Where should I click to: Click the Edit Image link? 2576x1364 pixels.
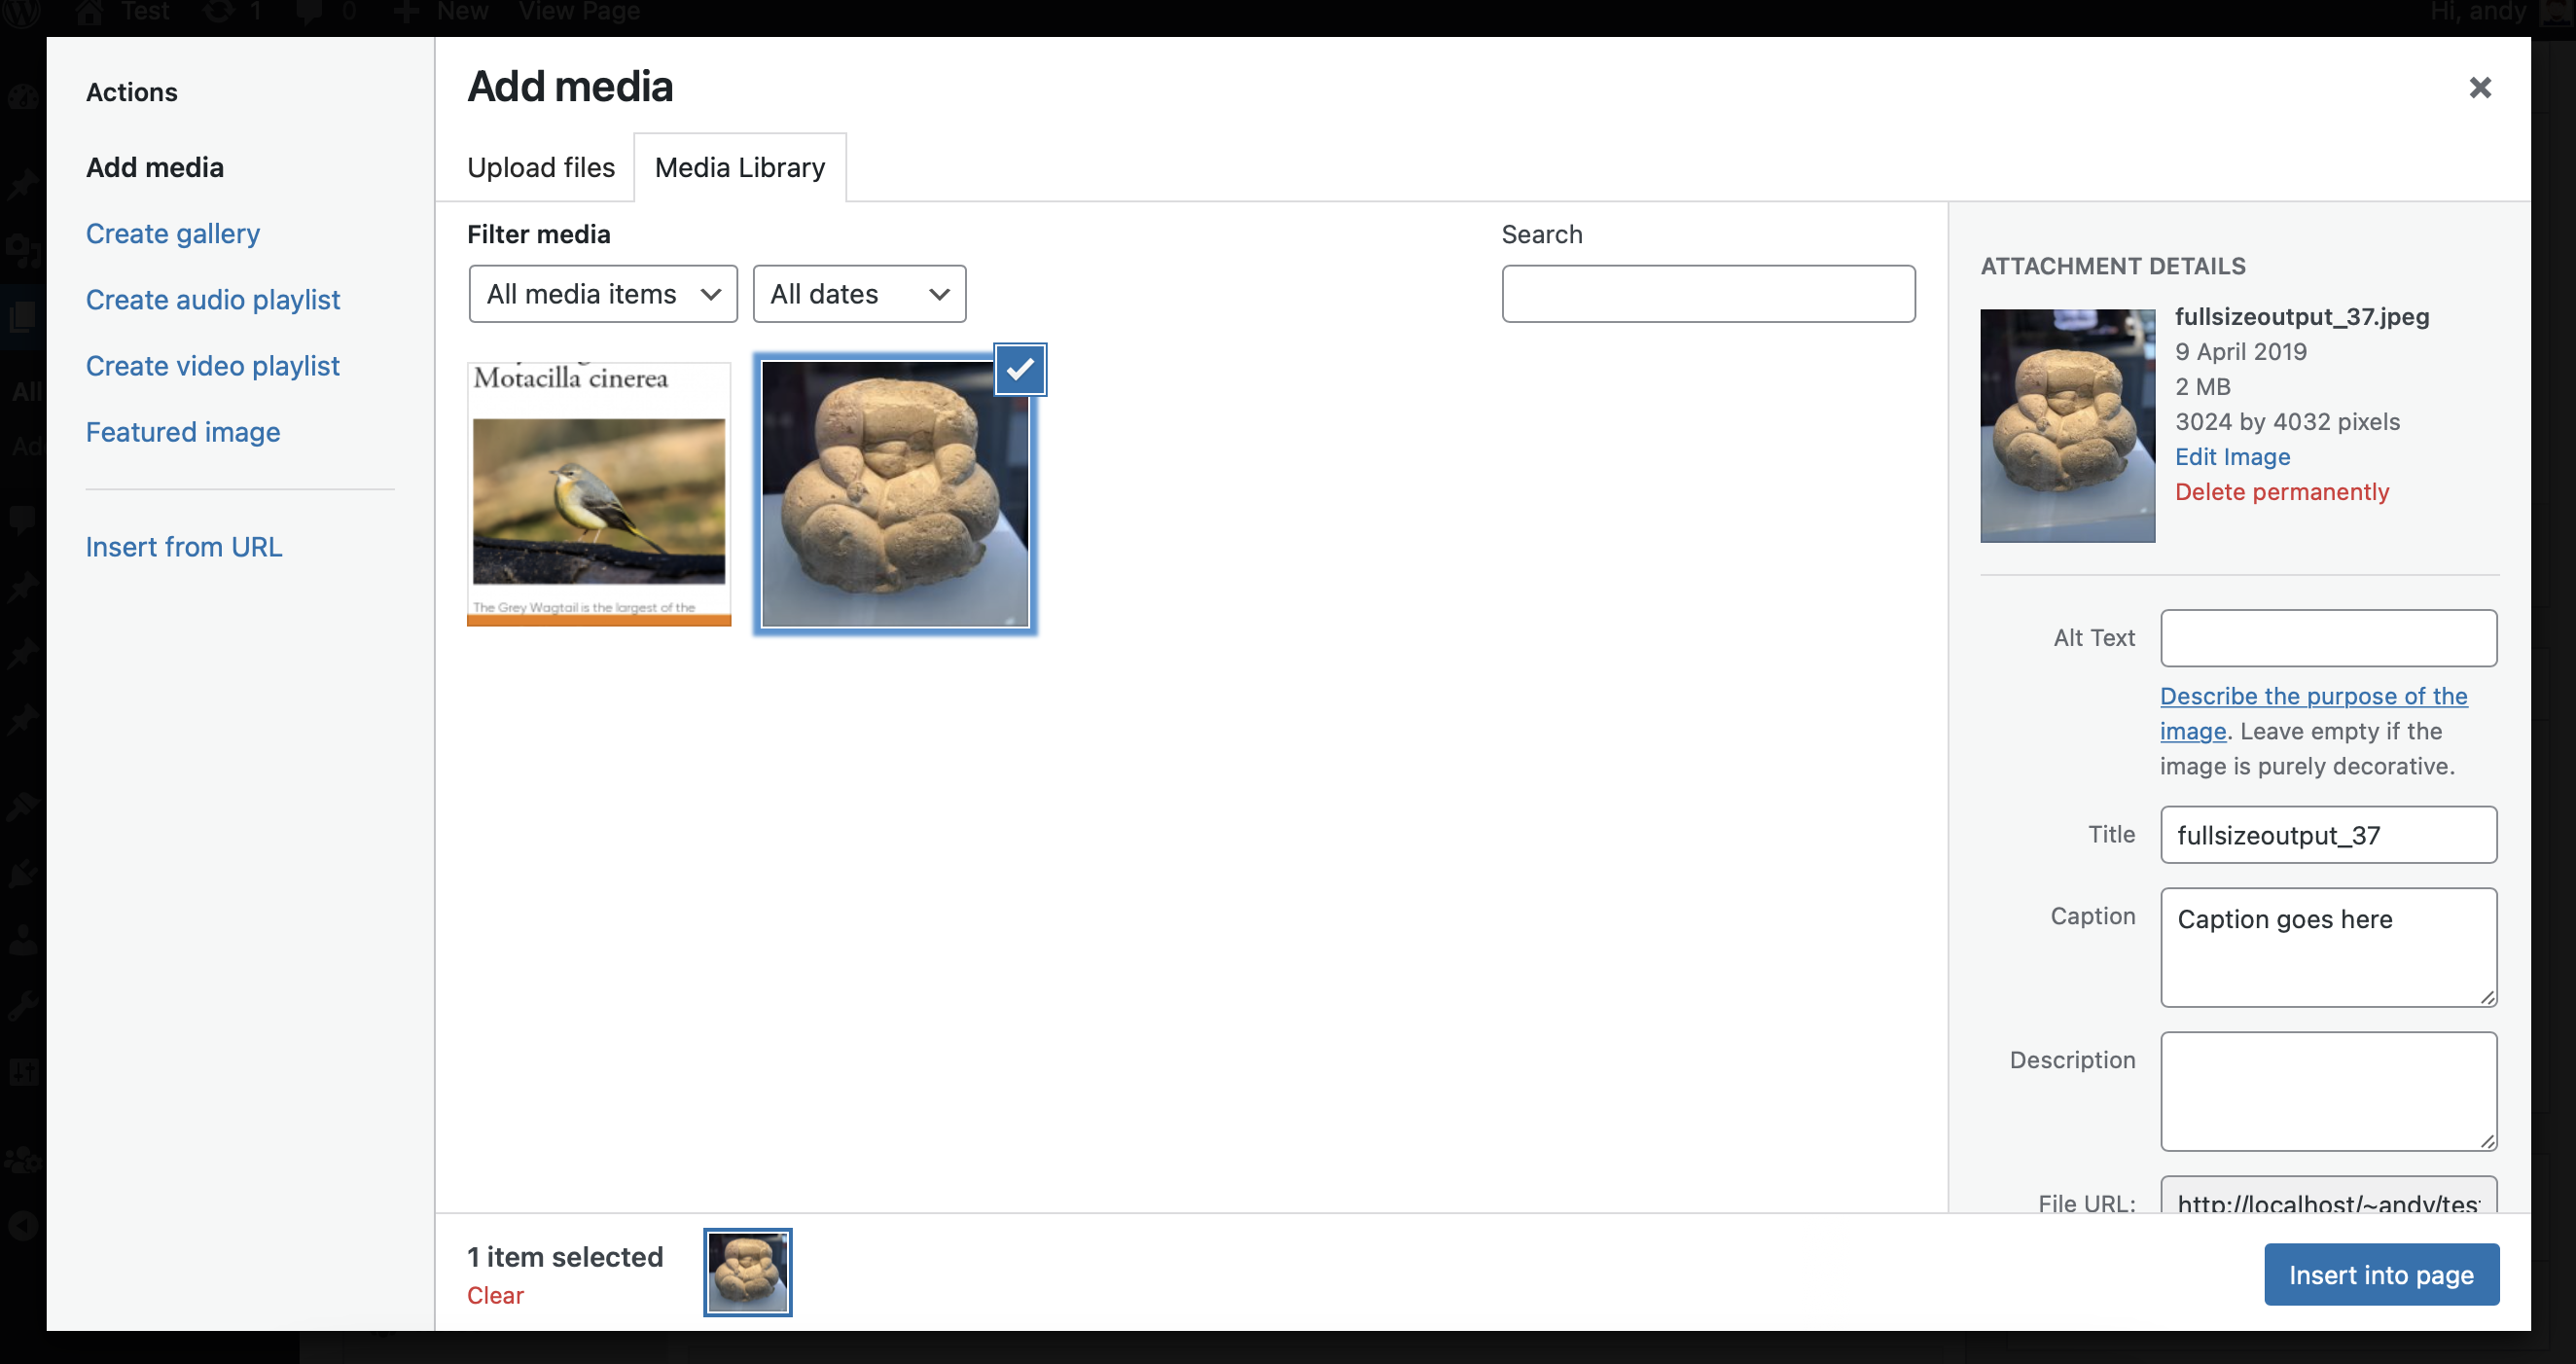tap(2232, 454)
